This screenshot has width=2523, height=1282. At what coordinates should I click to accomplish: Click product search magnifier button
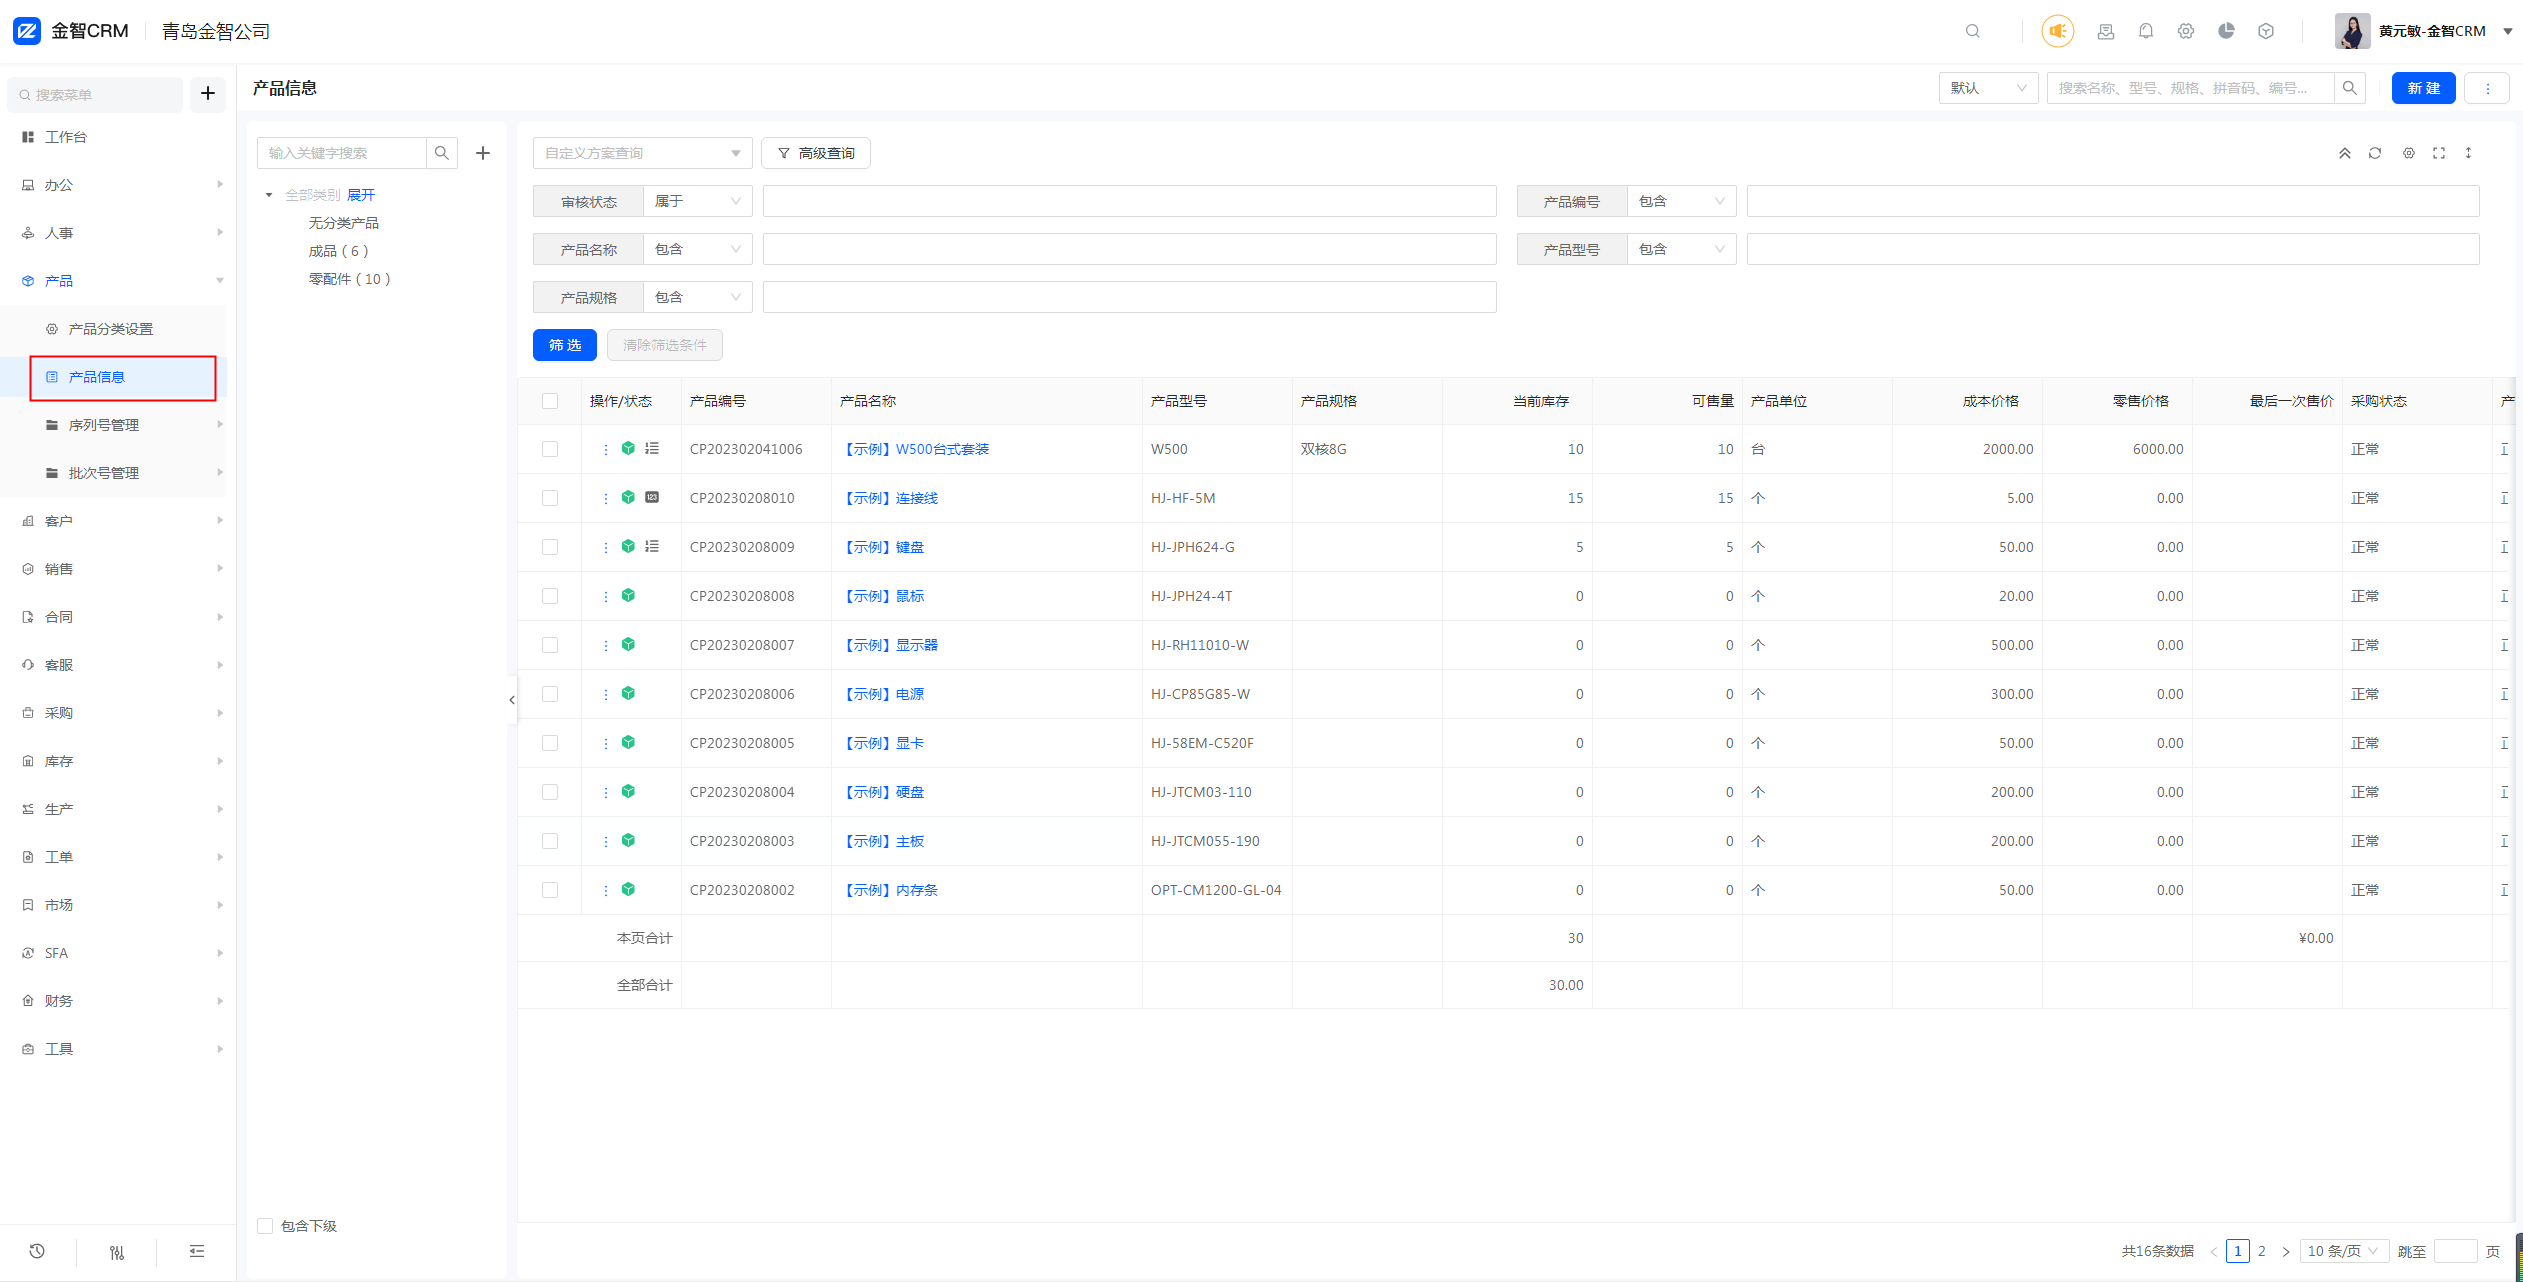pyautogui.click(x=2350, y=88)
